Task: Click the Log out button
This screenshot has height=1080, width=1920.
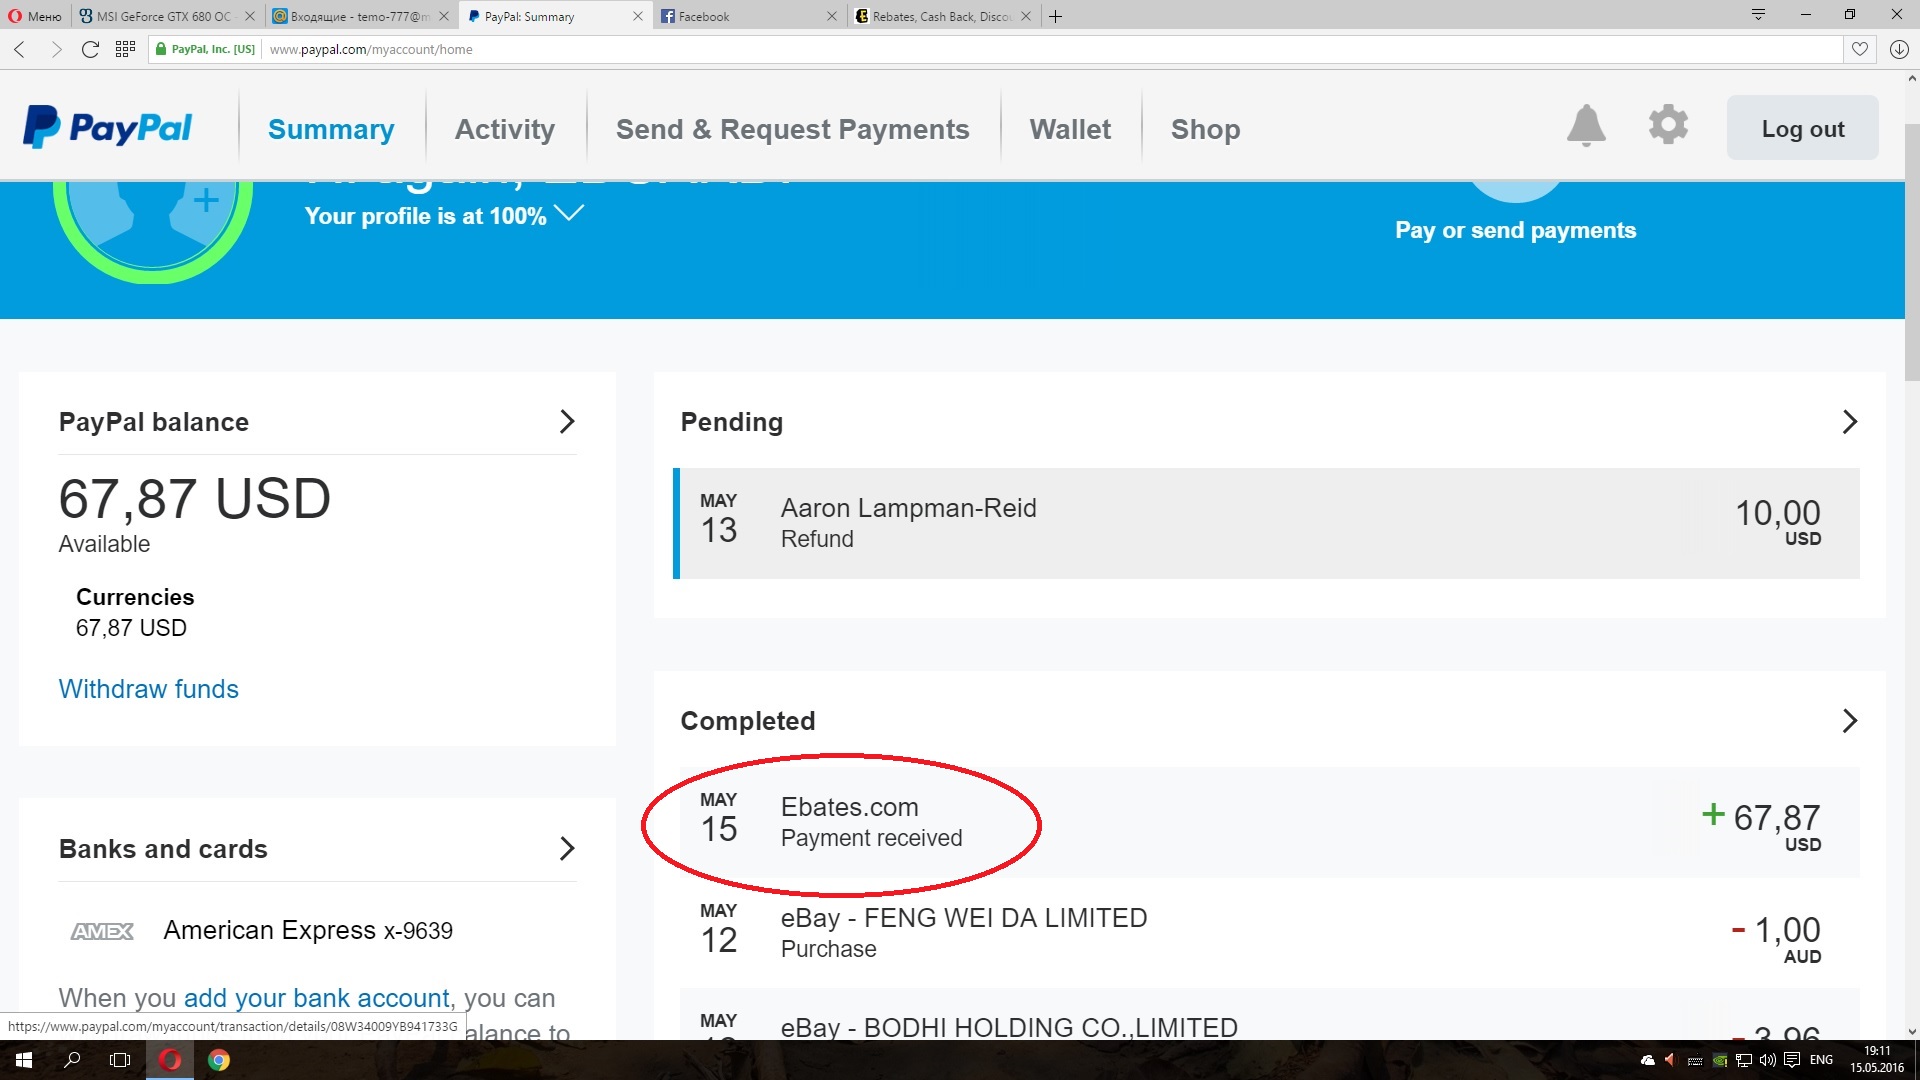Action: point(1802,128)
